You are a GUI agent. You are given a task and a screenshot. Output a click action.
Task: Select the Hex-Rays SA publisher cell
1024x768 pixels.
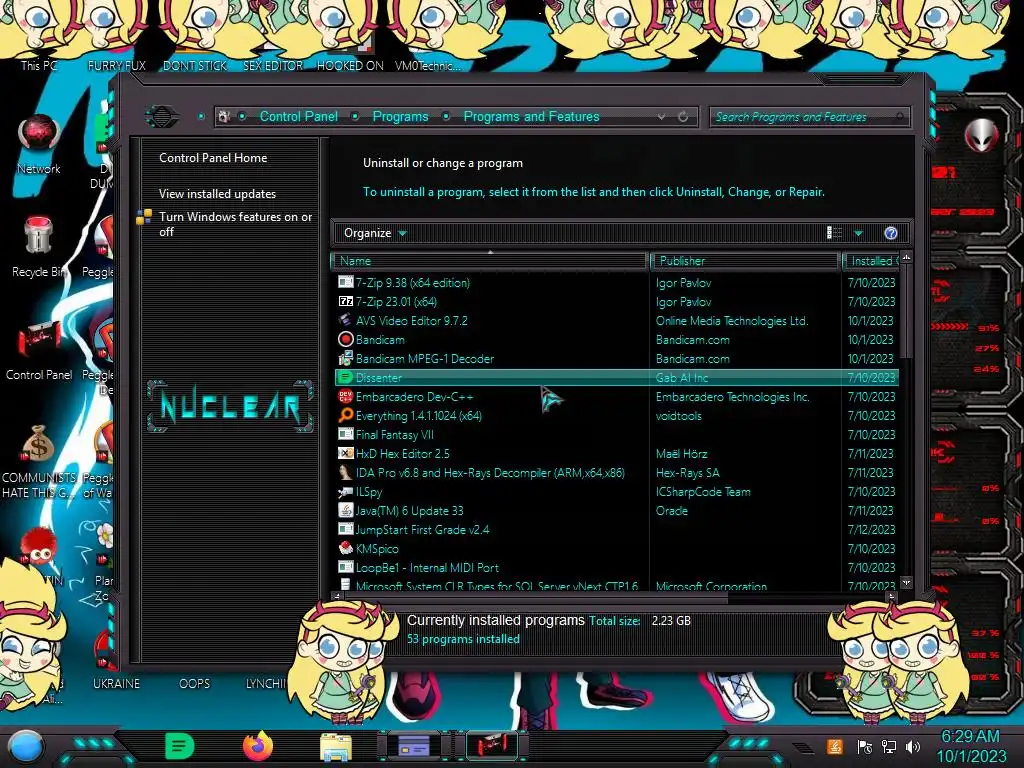687,472
